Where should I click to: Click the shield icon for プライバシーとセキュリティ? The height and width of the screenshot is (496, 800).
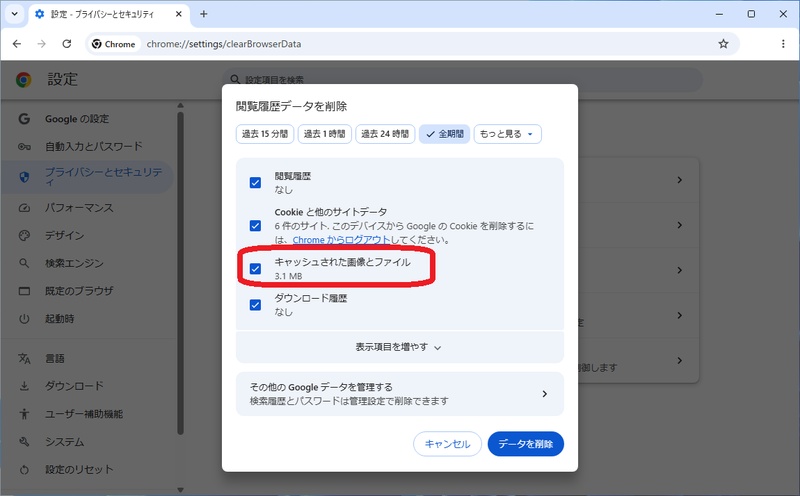(x=24, y=177)
